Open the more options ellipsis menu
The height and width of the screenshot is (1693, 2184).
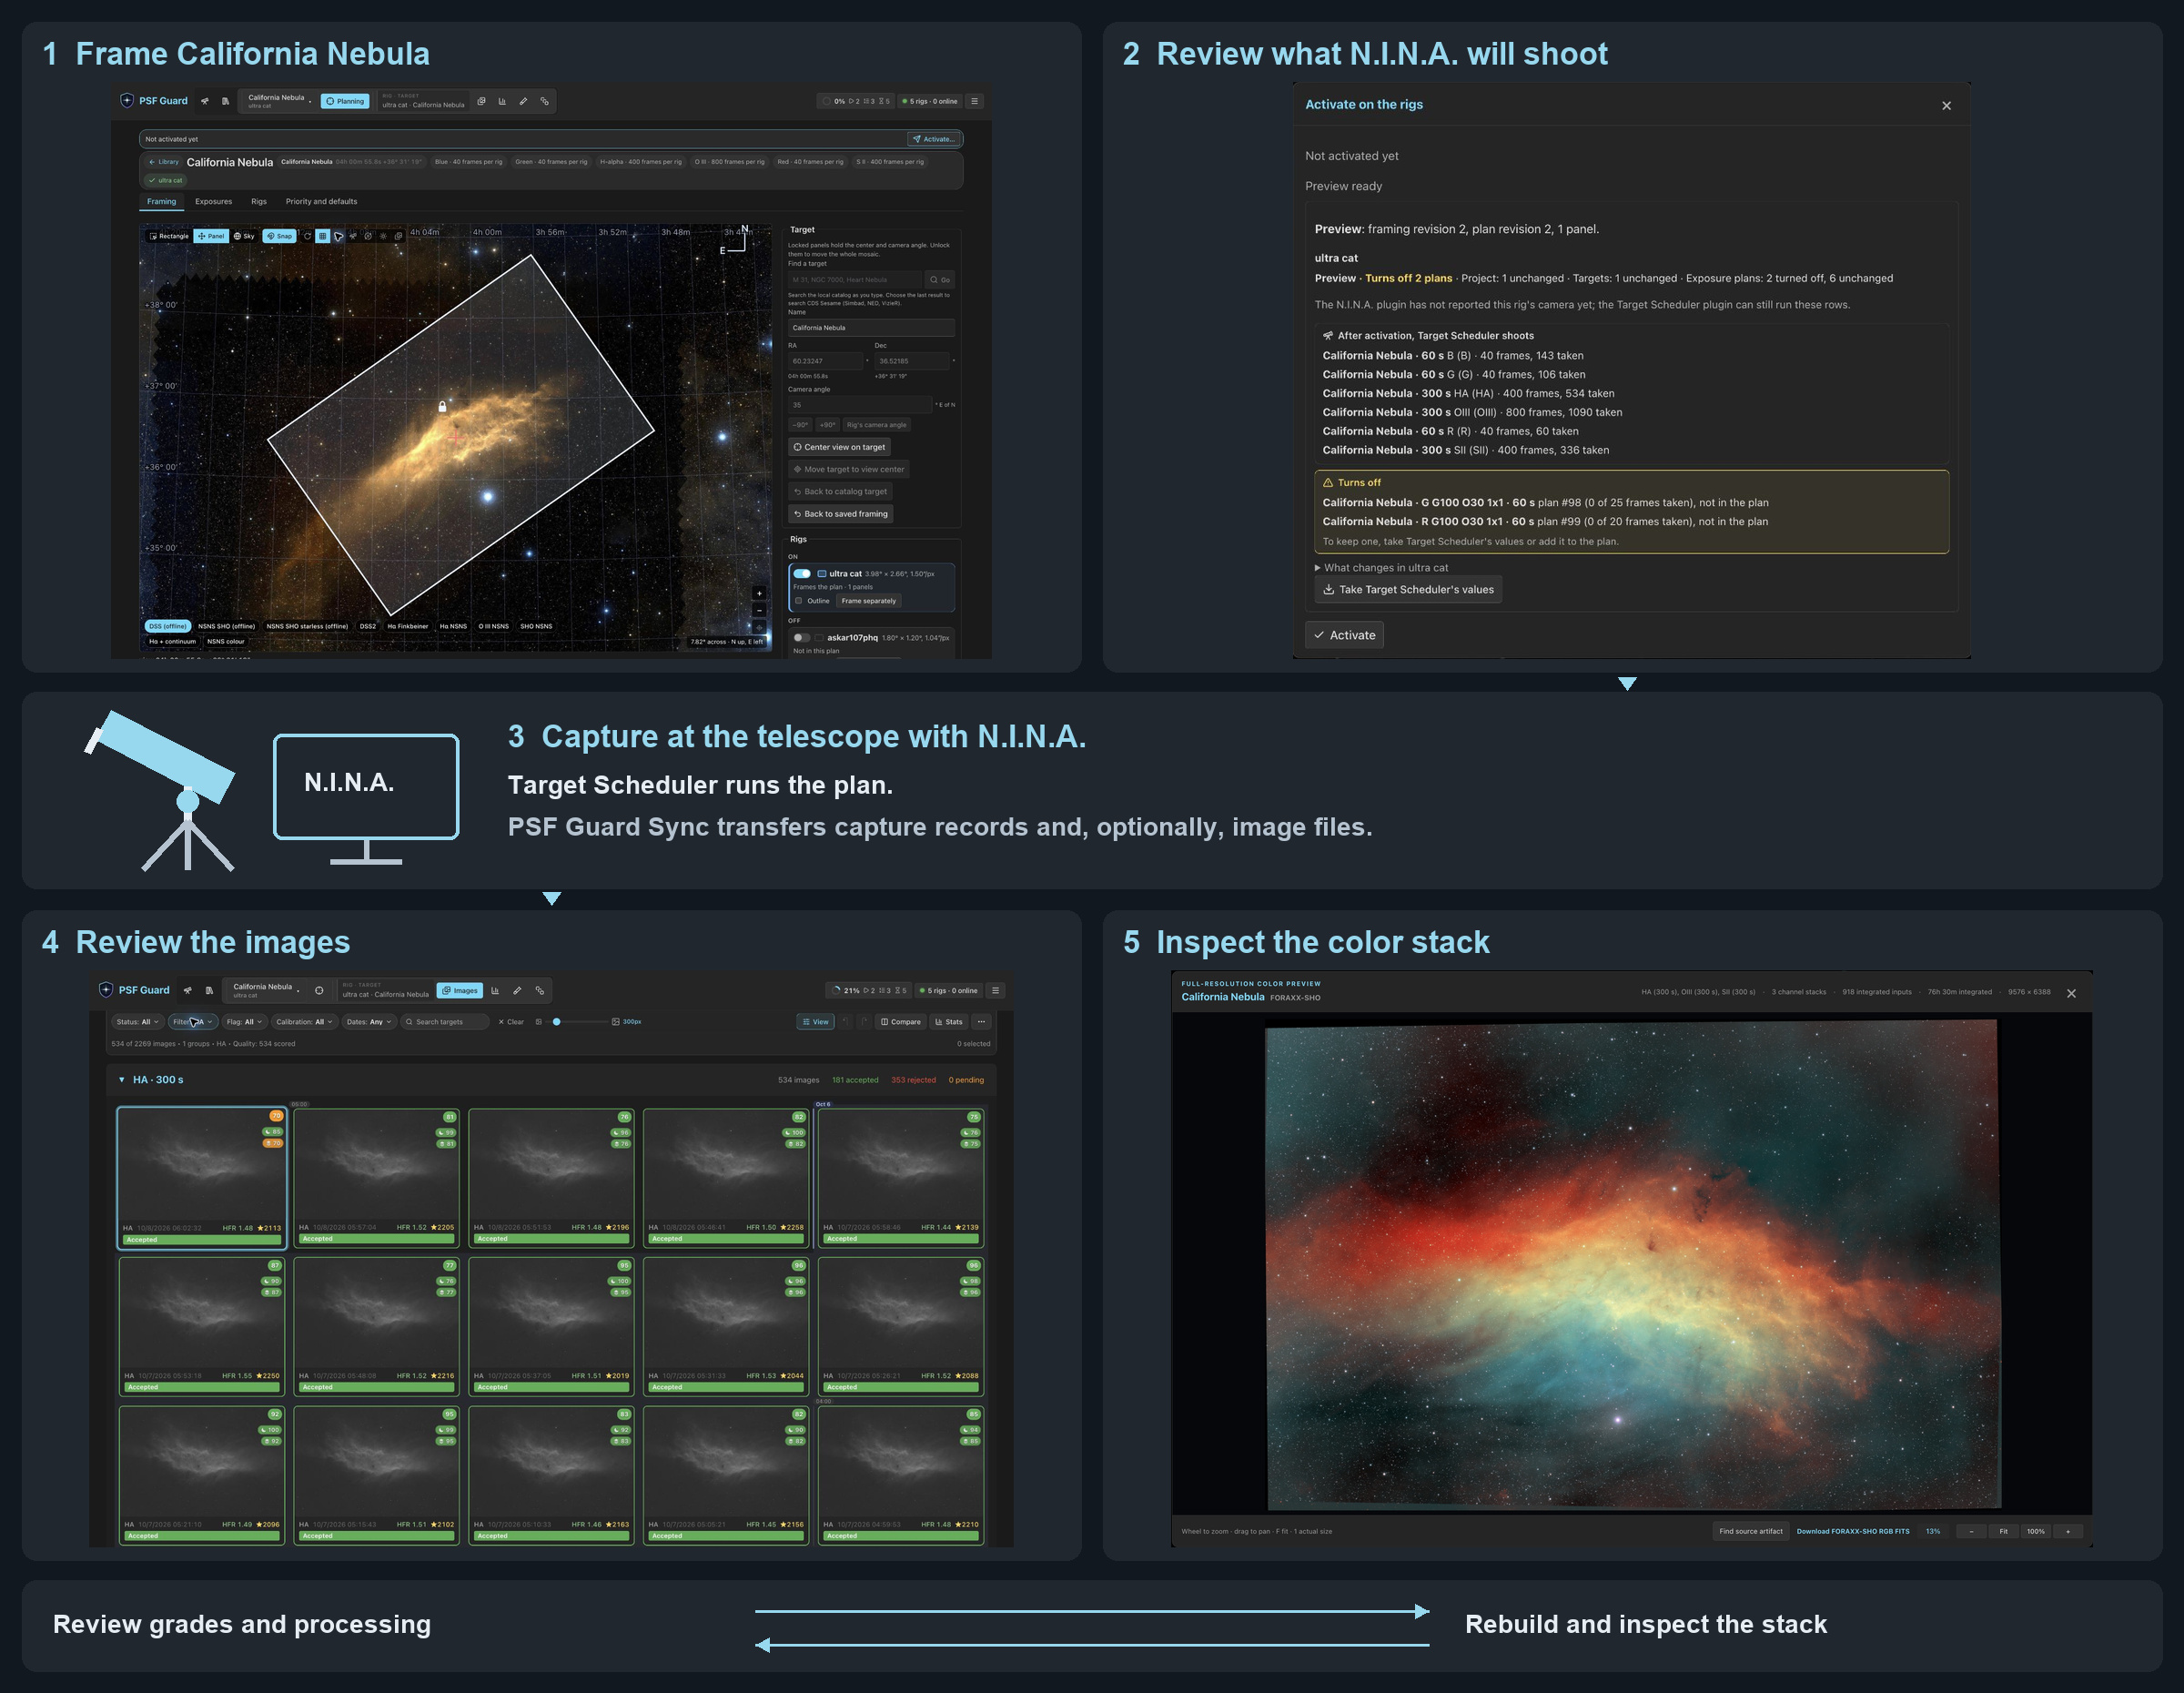pyautogui.click(x=982, y=1022)
